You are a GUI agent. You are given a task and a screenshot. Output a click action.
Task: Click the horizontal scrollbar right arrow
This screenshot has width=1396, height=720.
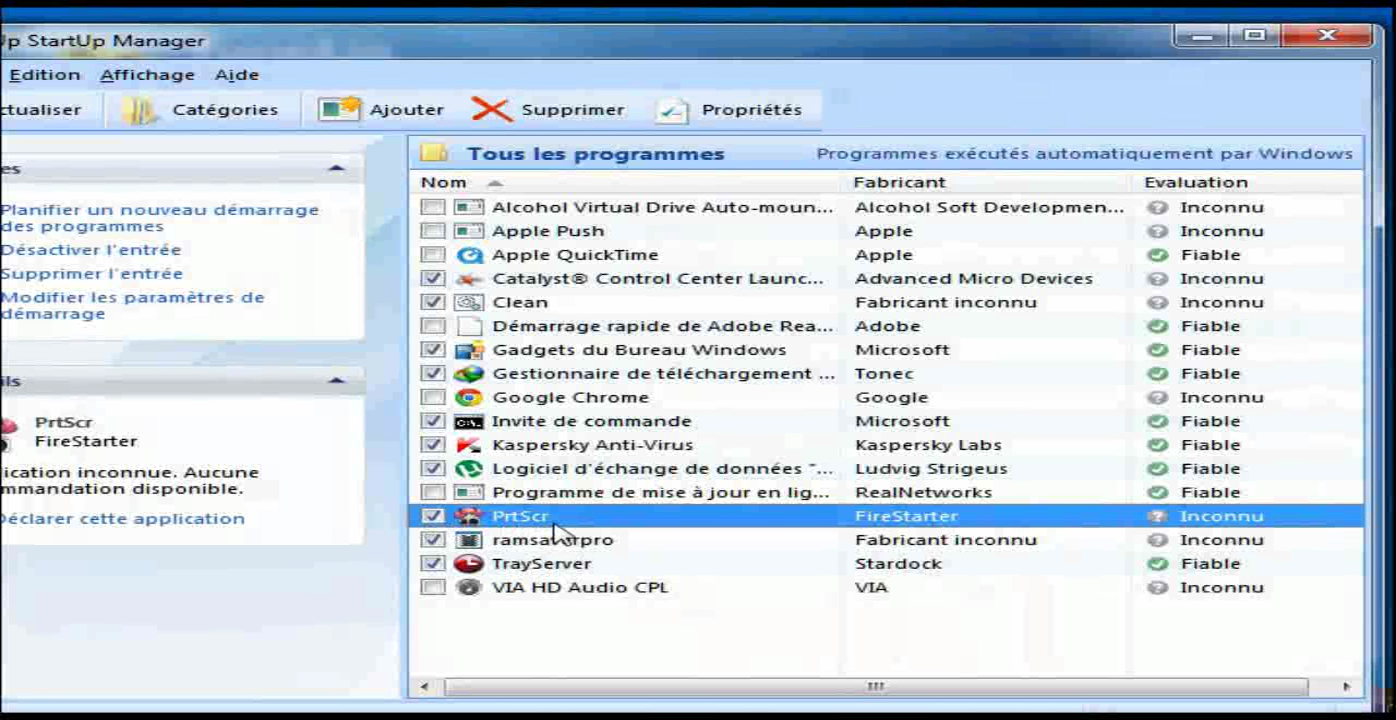pyautogui.click(x=1347, y=687)
